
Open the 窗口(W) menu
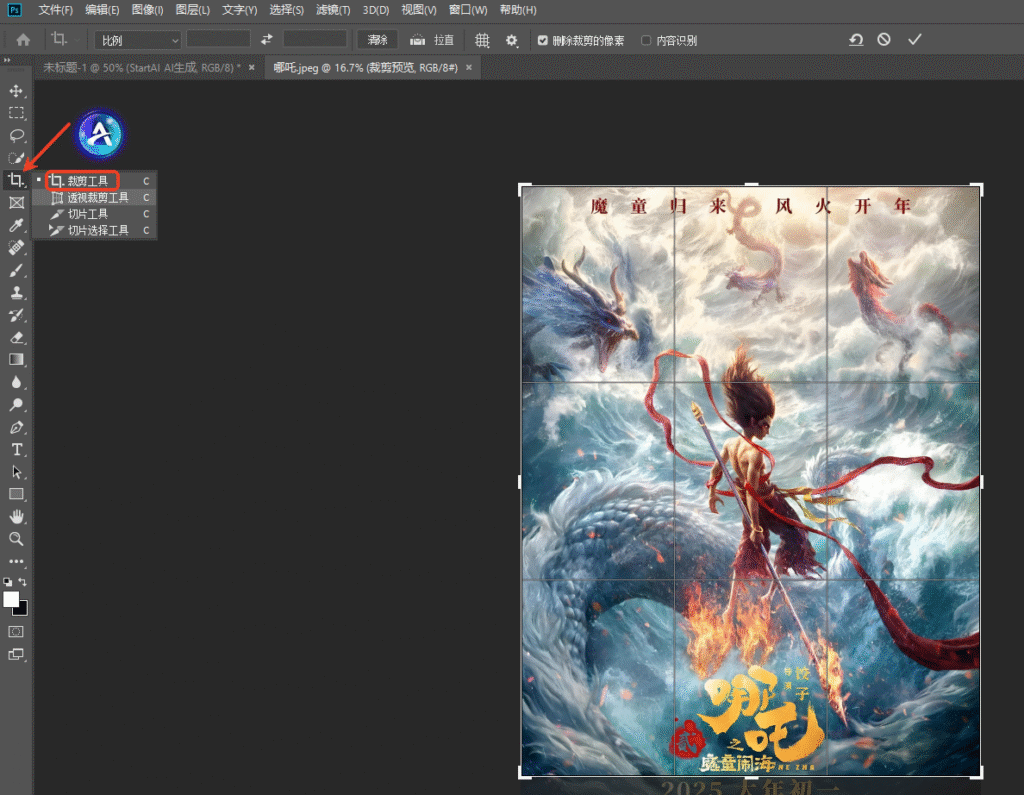pyautogui.click(x=468, y=10)
